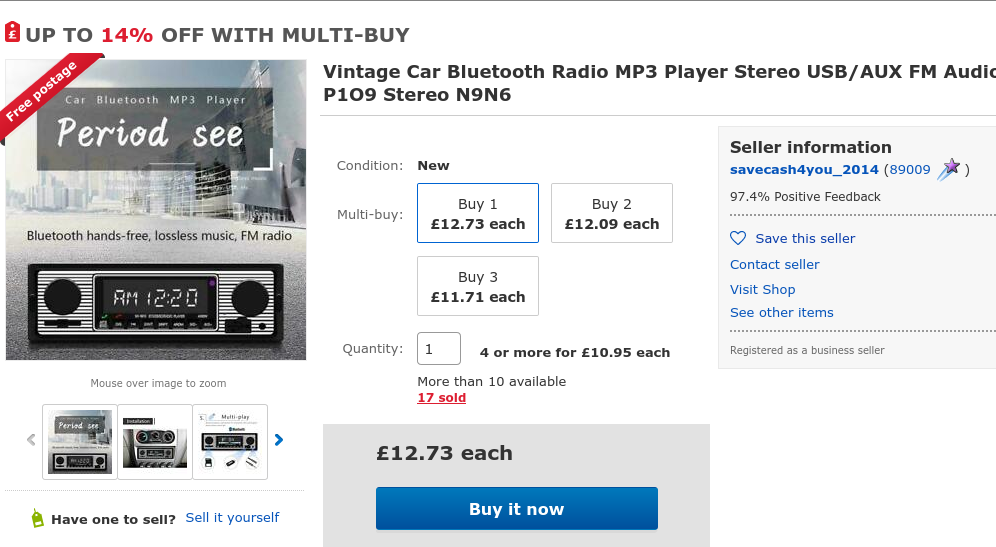Select the Multi-play thumbnail image

pyautogui.click(x=230, y=442)
